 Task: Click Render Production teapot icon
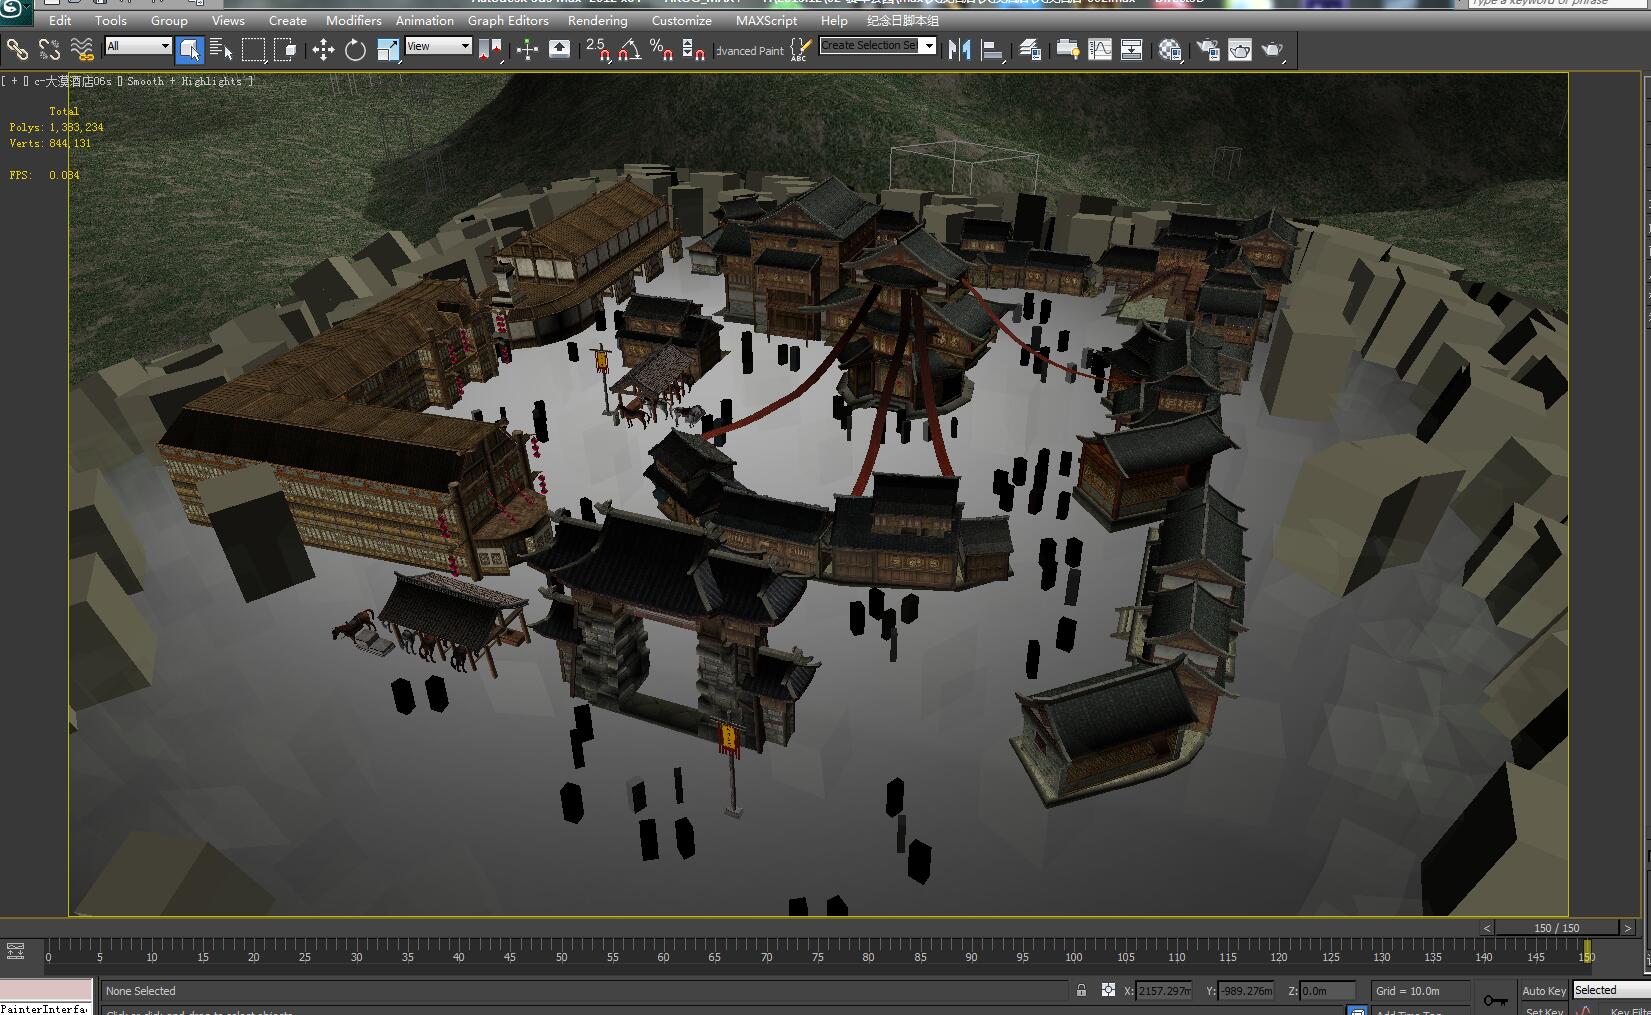pos(1272,49)
